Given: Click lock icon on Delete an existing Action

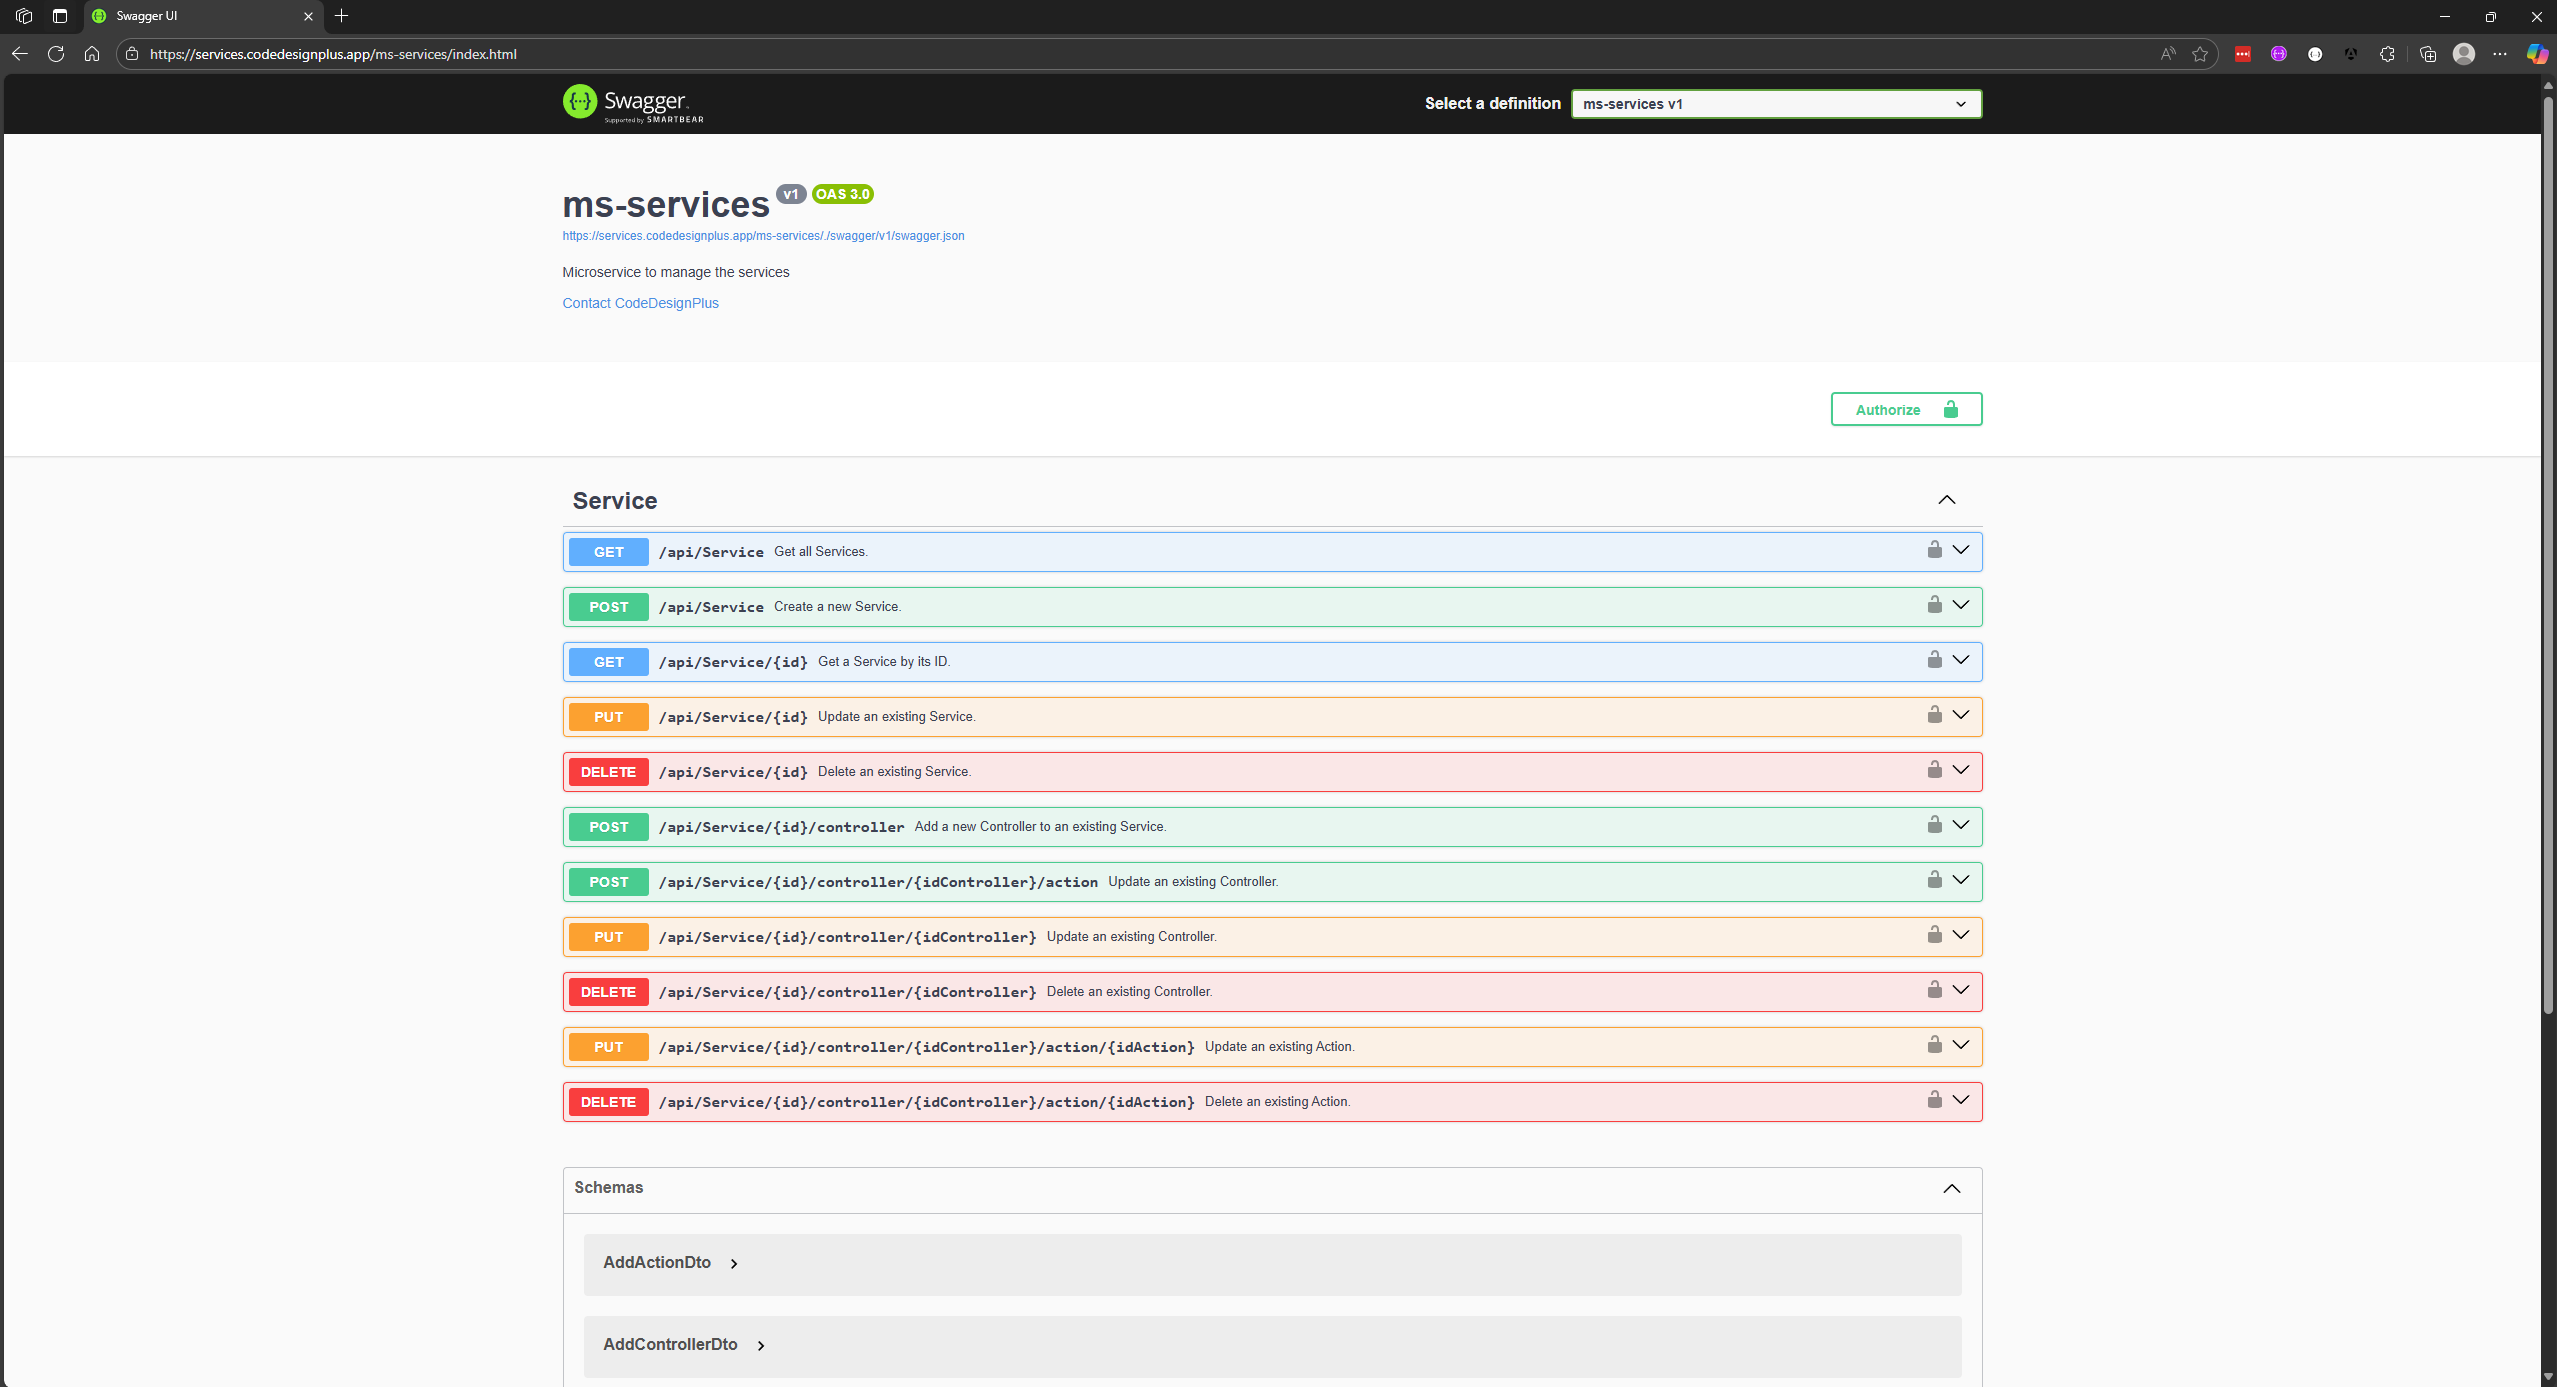Looking at the screenshot, I should (1934, 1100).
